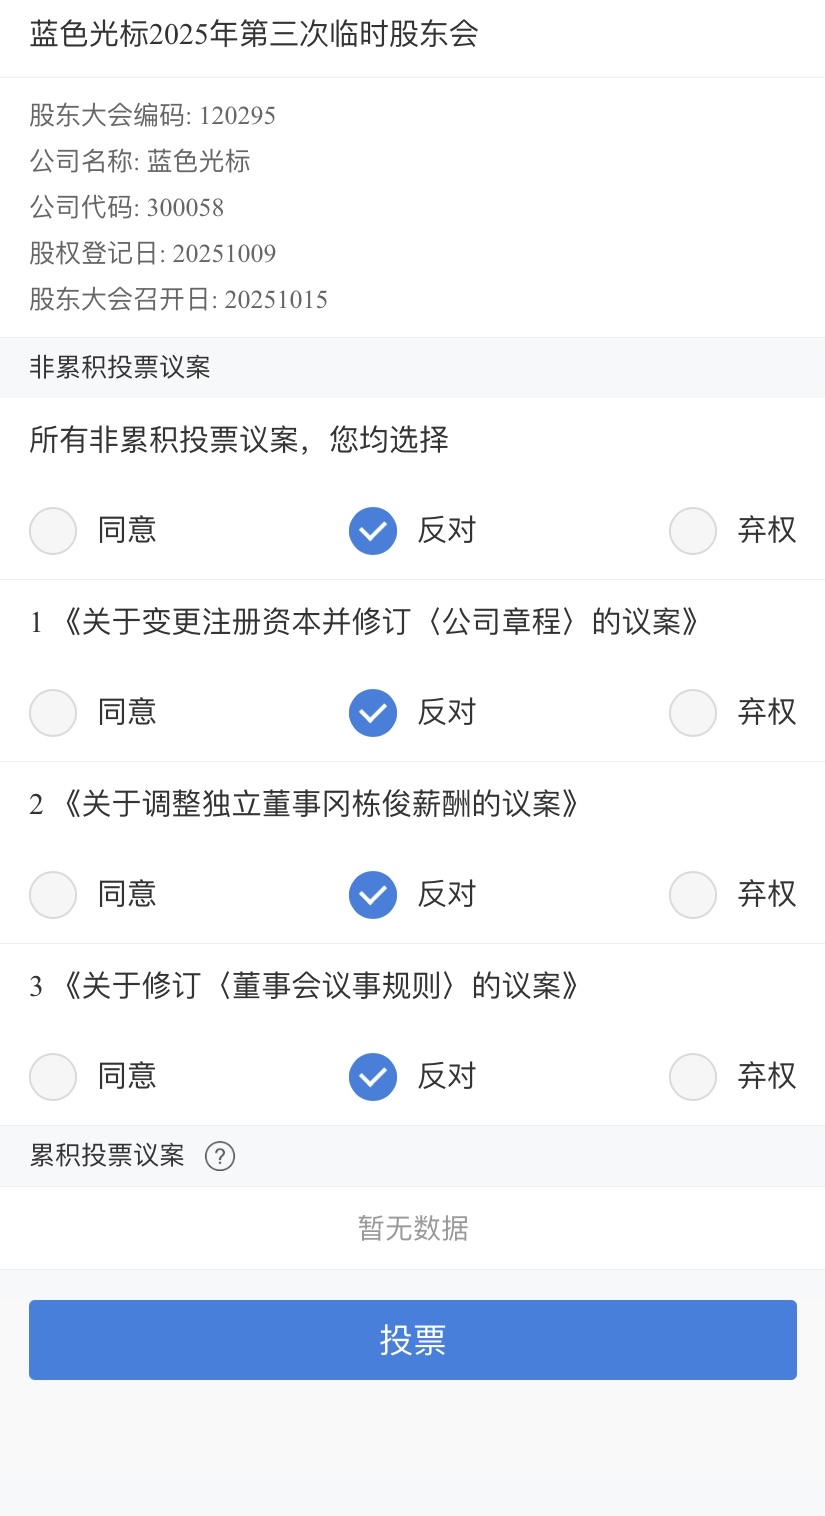Click the 累积投票议案 section label
Image resolution: width=825 pixels, height=1516 pixels.
107,1156
